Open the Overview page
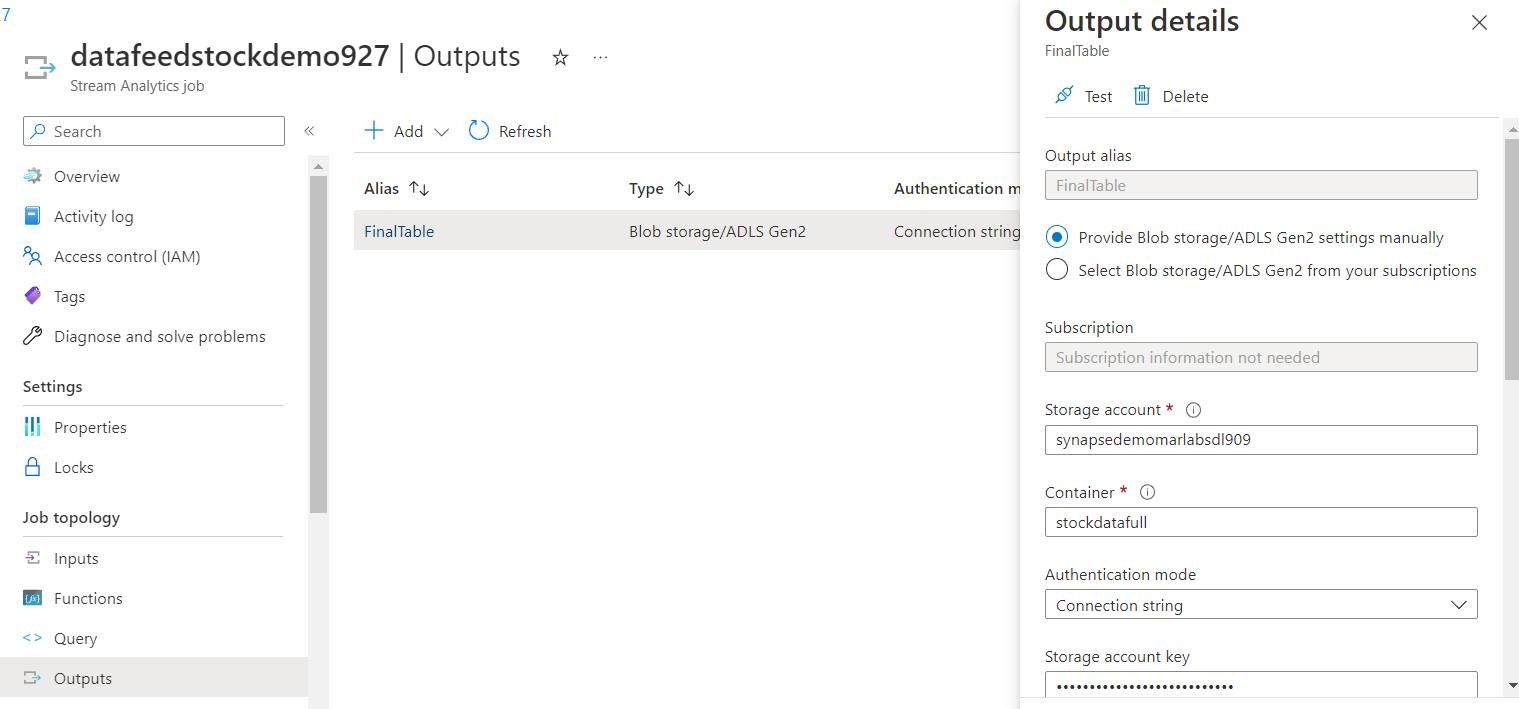 [85, 176]
